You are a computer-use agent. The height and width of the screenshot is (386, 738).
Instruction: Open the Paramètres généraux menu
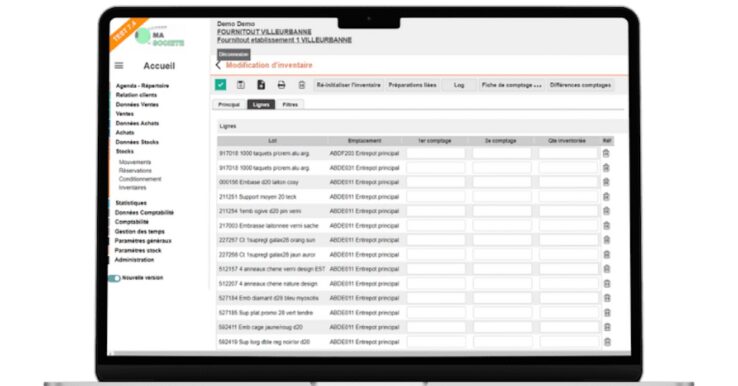pyautogui.click(x=143, y=241)
